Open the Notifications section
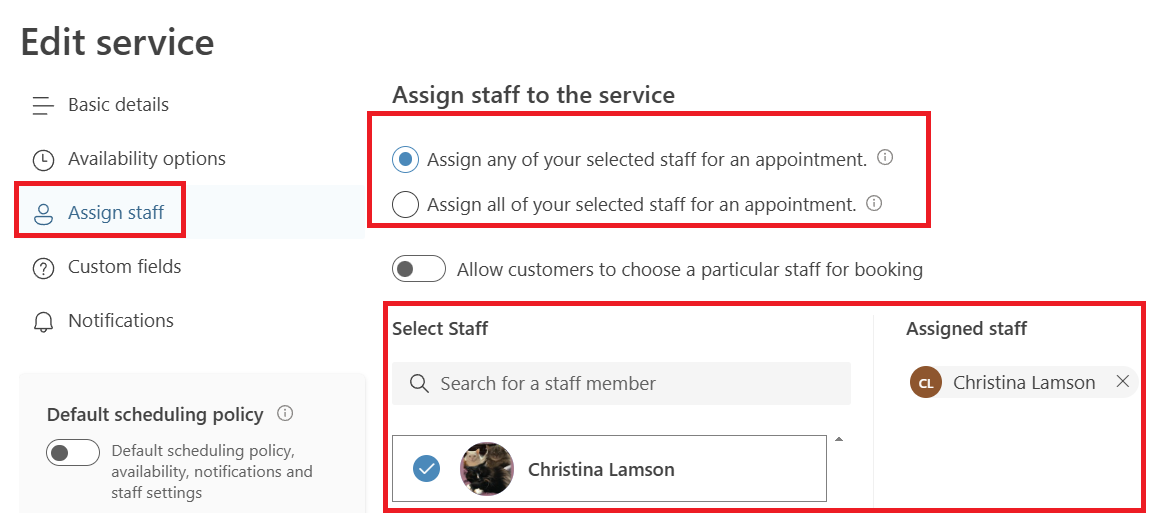1156x513 pixels. [120, 321]
